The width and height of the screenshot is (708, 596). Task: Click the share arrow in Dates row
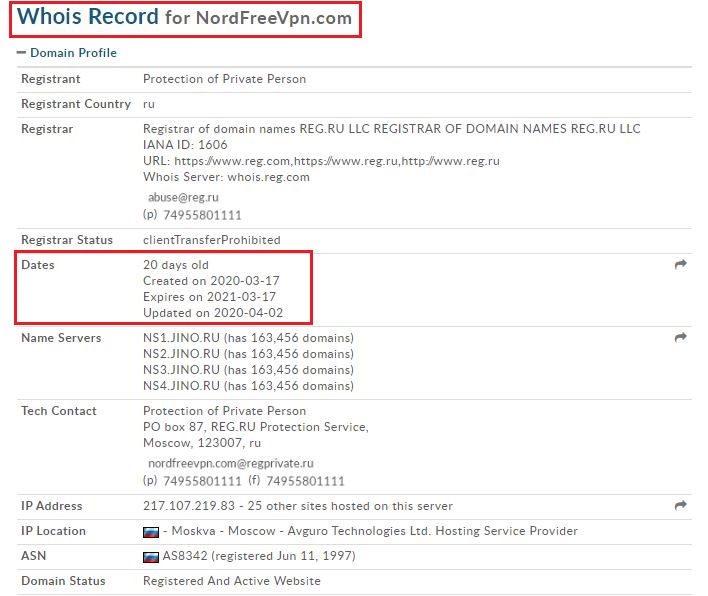point(681,265)
